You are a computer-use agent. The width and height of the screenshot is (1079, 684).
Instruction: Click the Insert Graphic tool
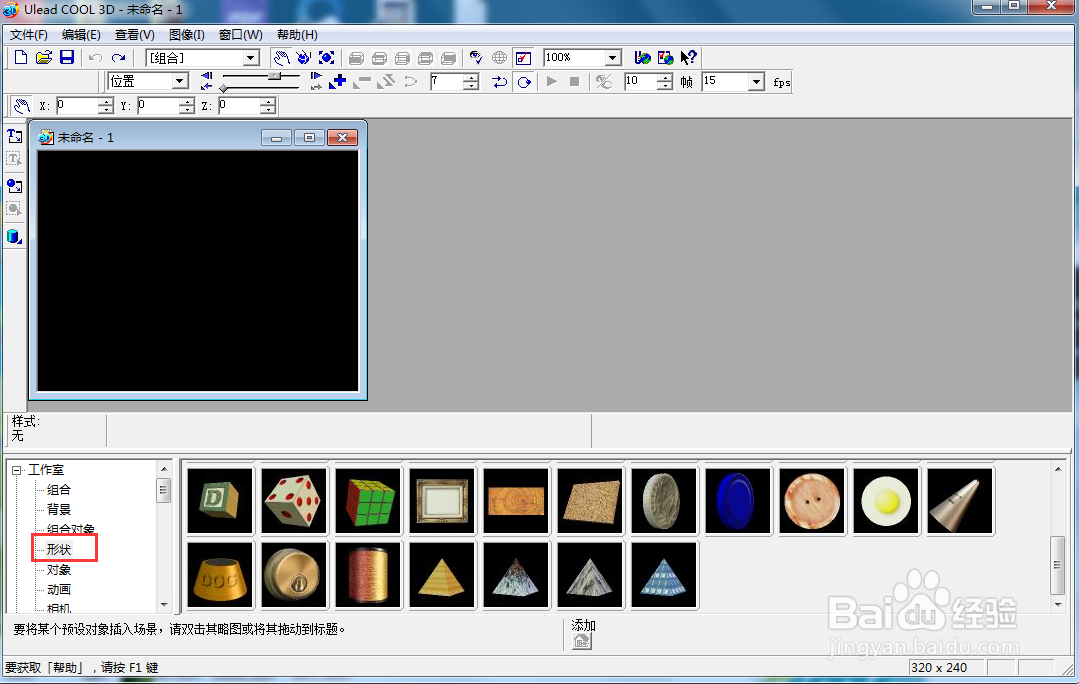click(14, 186)
